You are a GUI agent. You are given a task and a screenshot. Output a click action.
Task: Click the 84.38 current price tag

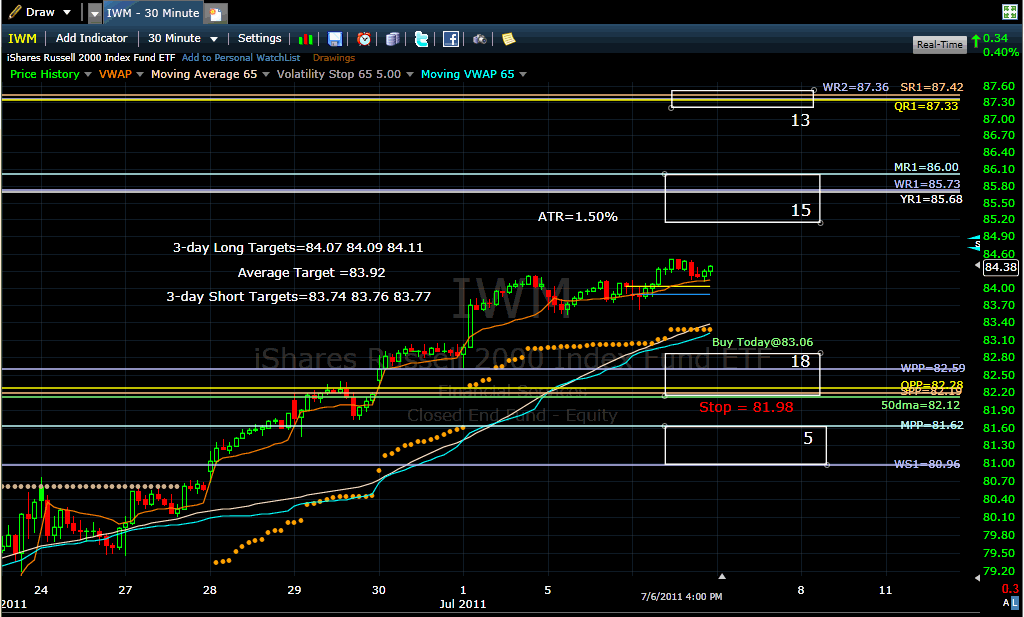(1000, 267)
